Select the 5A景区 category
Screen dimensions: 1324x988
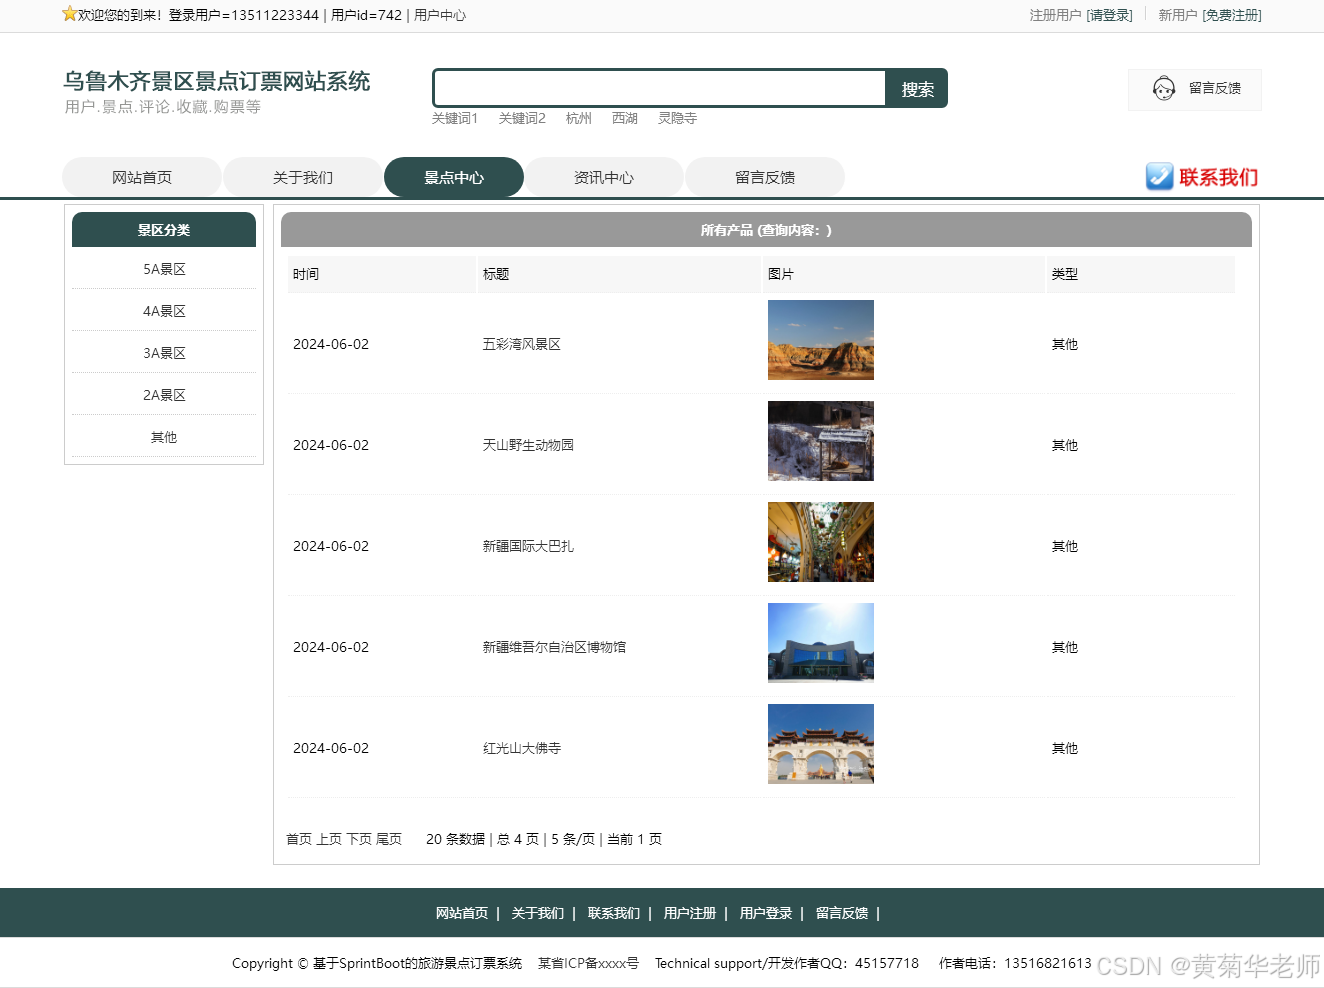click(x=164, y=269)
